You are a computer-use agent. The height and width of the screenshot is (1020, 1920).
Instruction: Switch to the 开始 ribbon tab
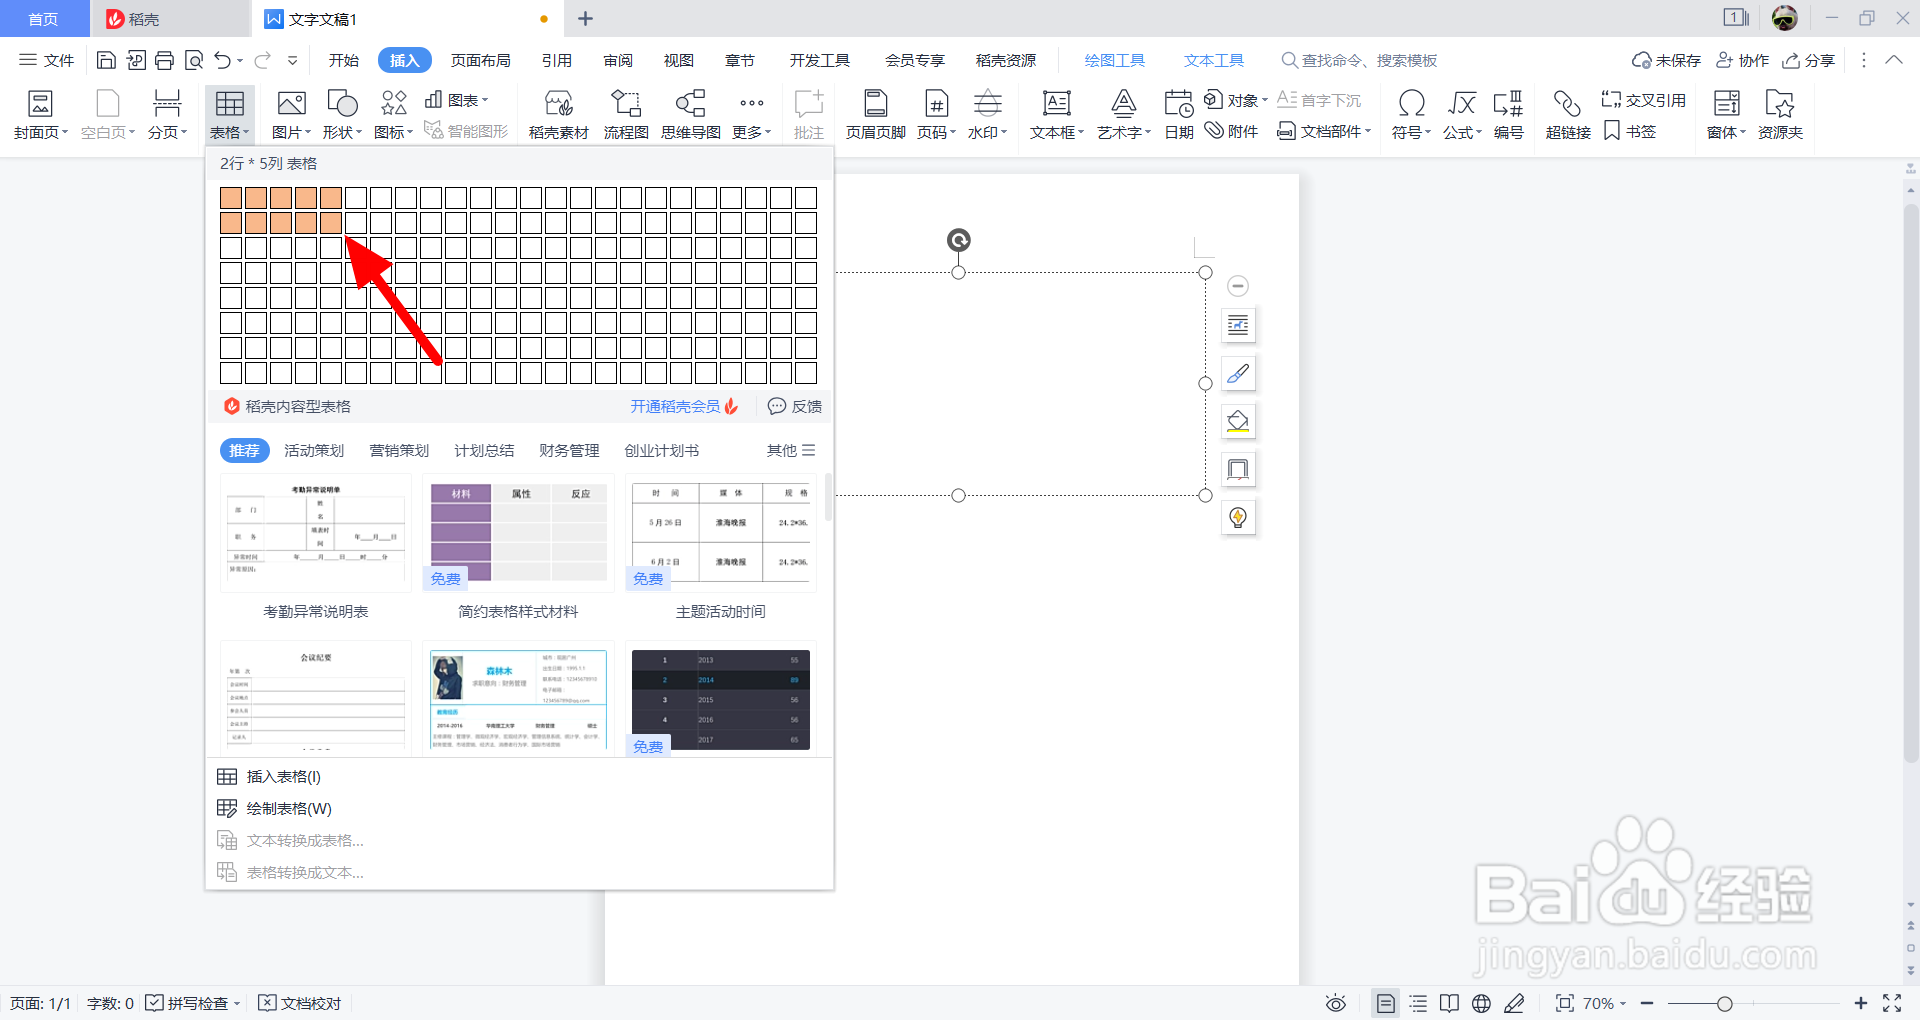pyautogui.click(x=344, y=61)
